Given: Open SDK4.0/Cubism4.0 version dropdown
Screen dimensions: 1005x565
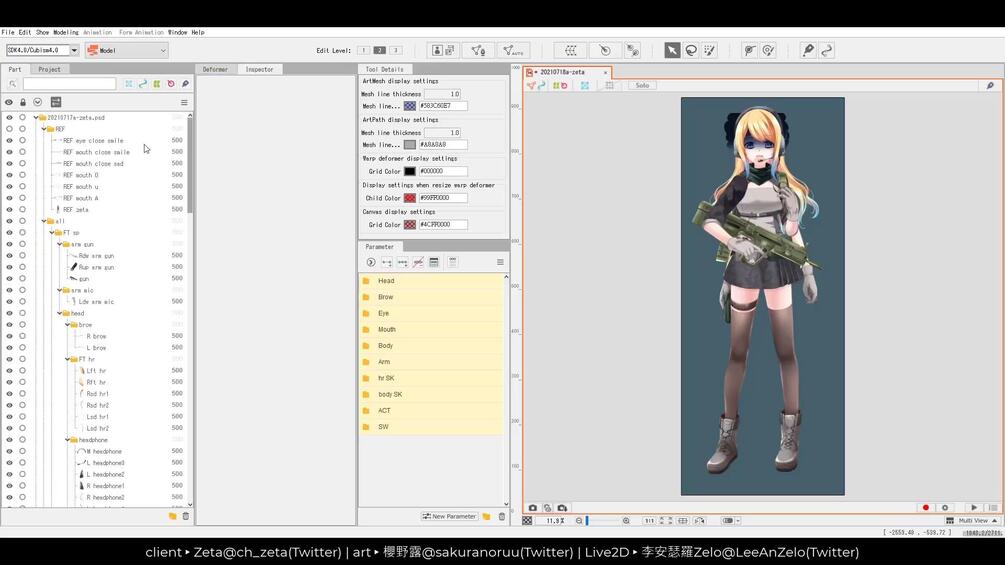Looking at the screenshot, I should pyautogui.click(x=74, y=50).
